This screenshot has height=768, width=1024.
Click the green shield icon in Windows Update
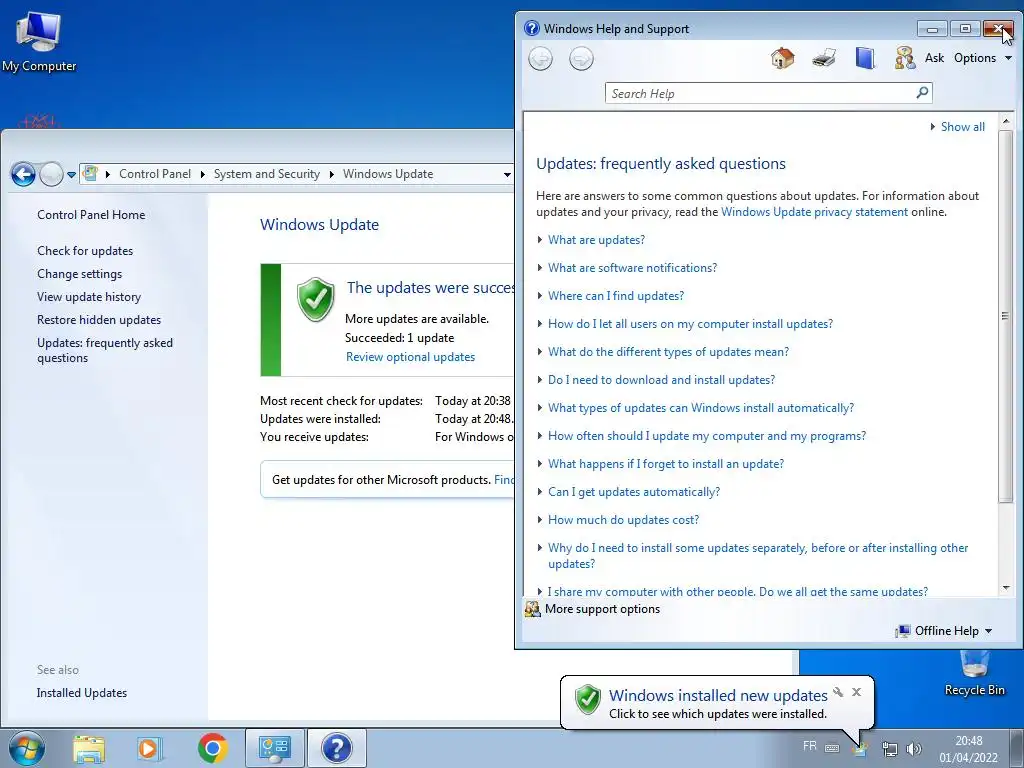click(315, 299)
